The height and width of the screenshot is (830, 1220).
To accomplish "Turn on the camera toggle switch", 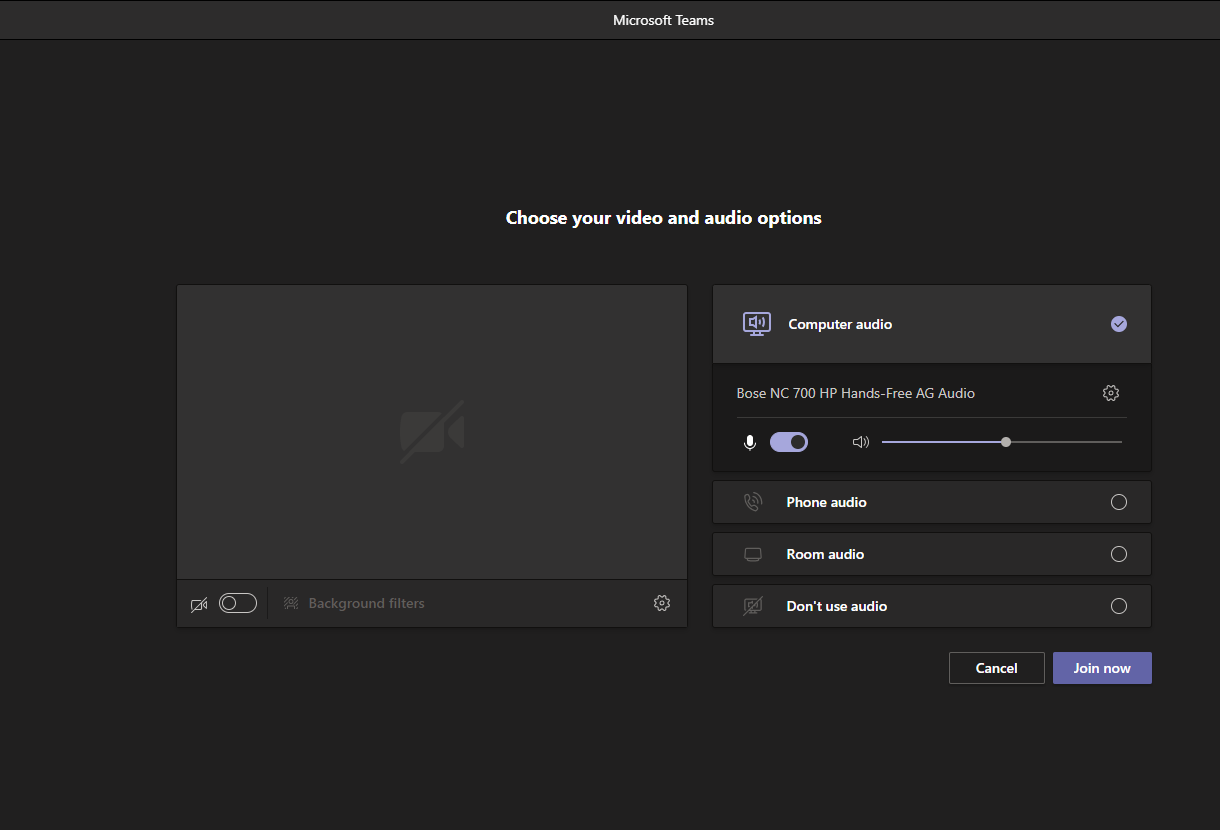I will 238,603.
